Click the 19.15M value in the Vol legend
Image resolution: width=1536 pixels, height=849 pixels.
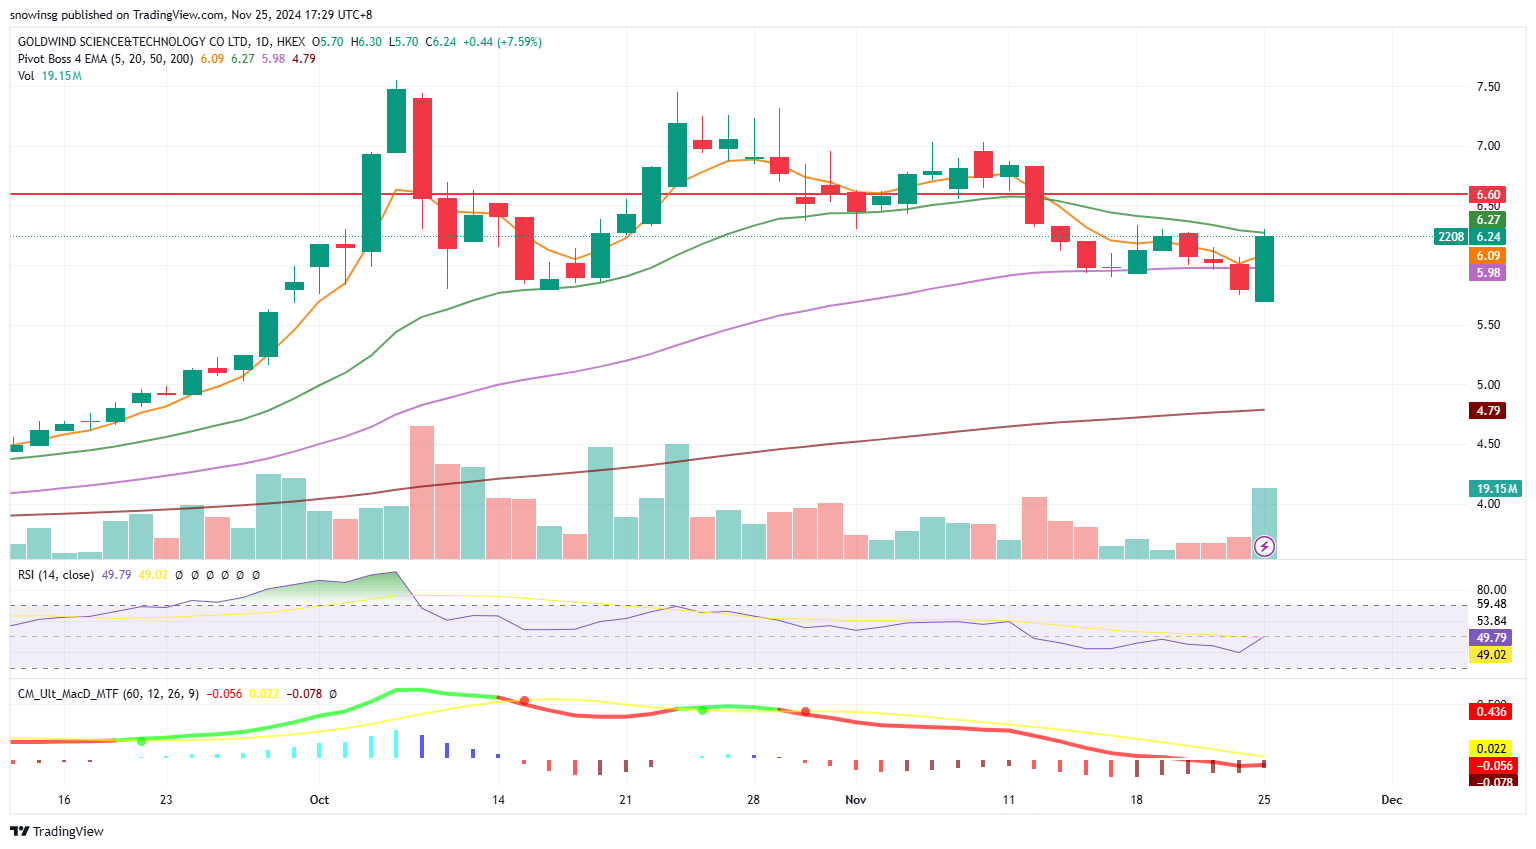point(62,76)
